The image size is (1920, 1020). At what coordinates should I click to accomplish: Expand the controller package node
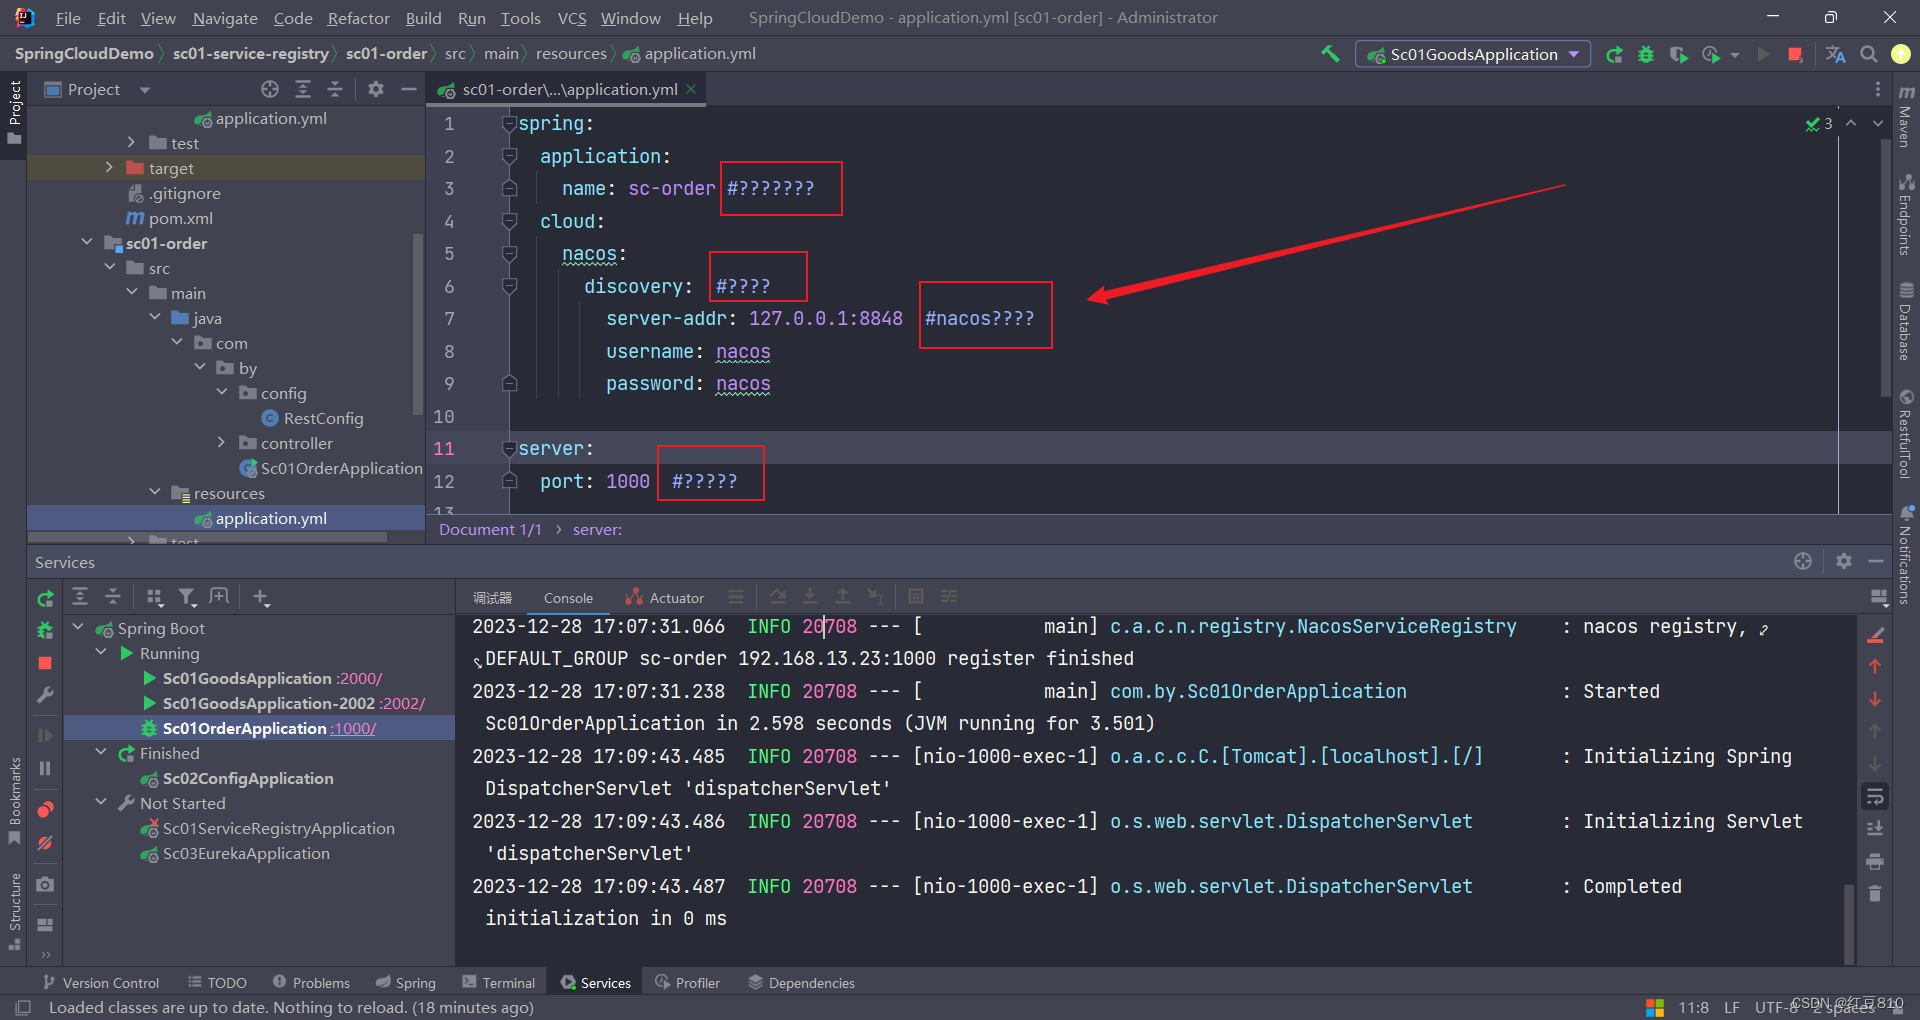(221, 443)
